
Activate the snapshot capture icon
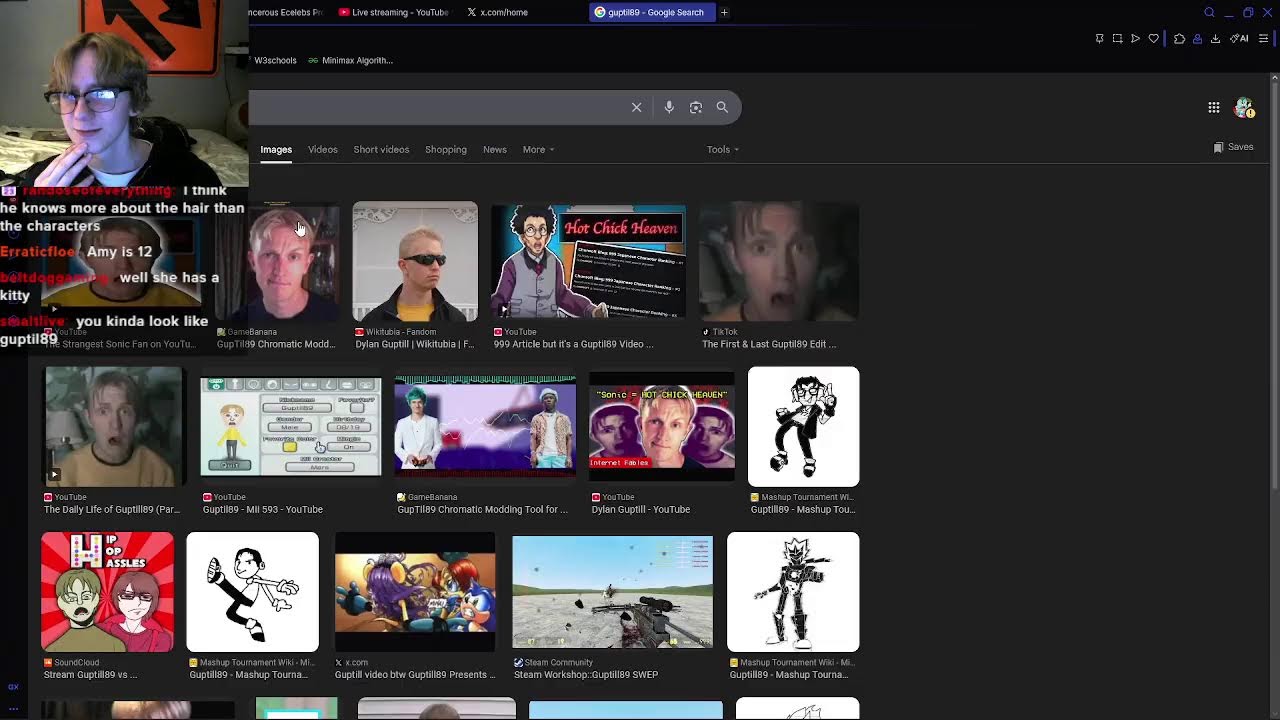pos(1117,39)
